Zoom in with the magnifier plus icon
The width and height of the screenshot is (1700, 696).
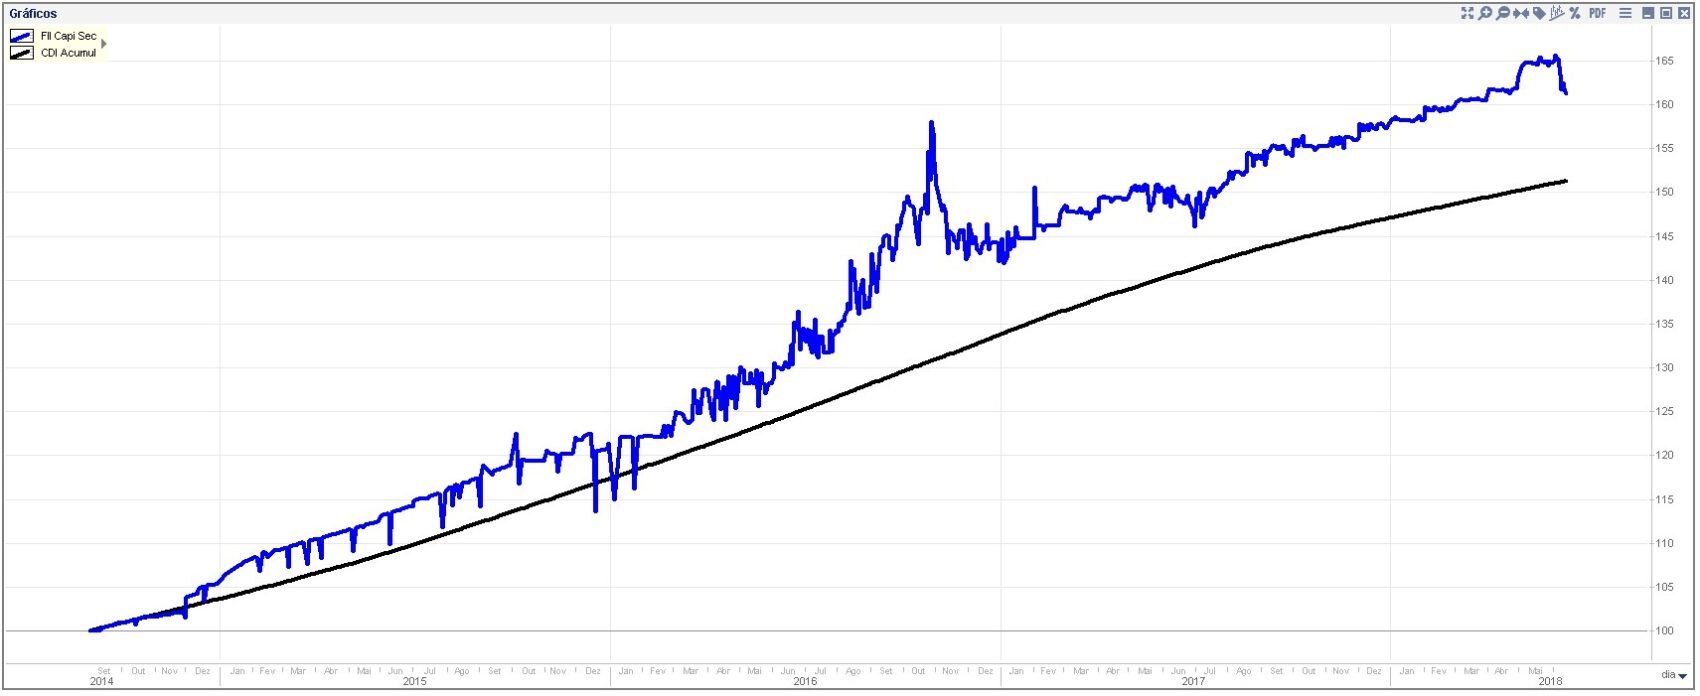[x=1485, y=13]
